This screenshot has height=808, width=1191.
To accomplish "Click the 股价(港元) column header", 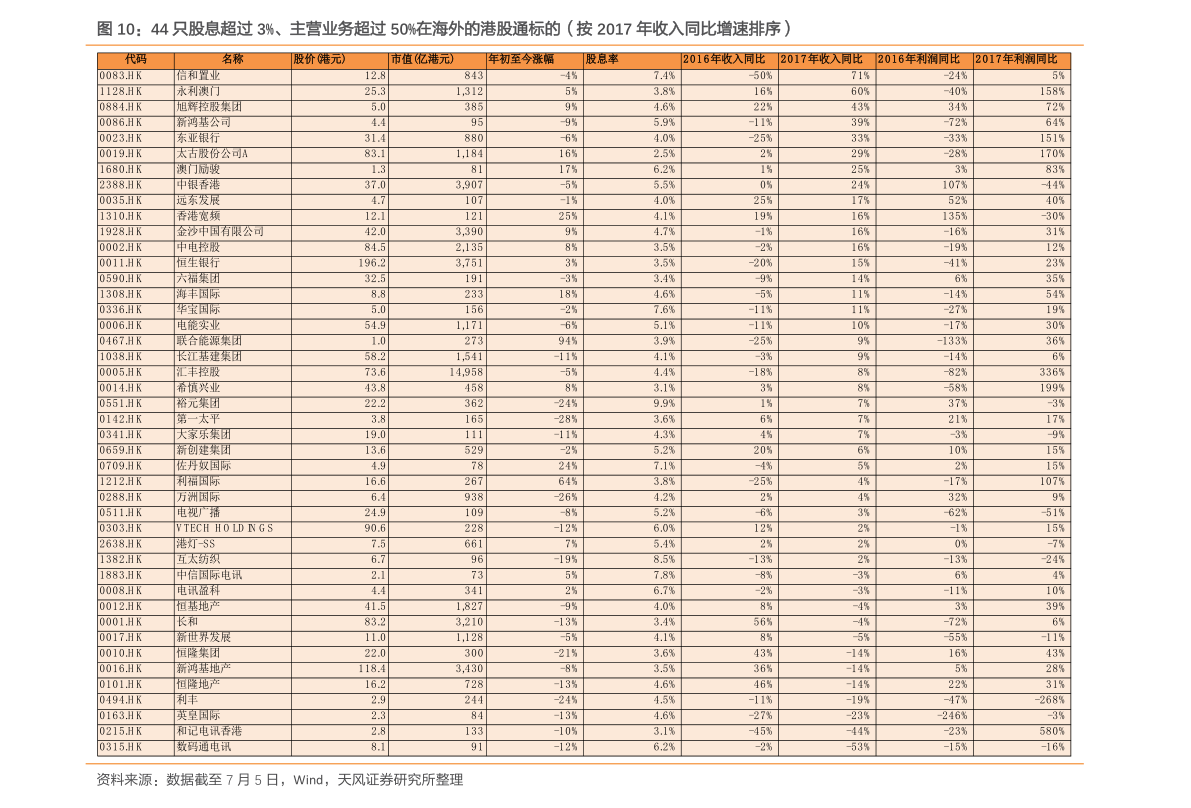I will pyautogui.click(x=319, y=59).
